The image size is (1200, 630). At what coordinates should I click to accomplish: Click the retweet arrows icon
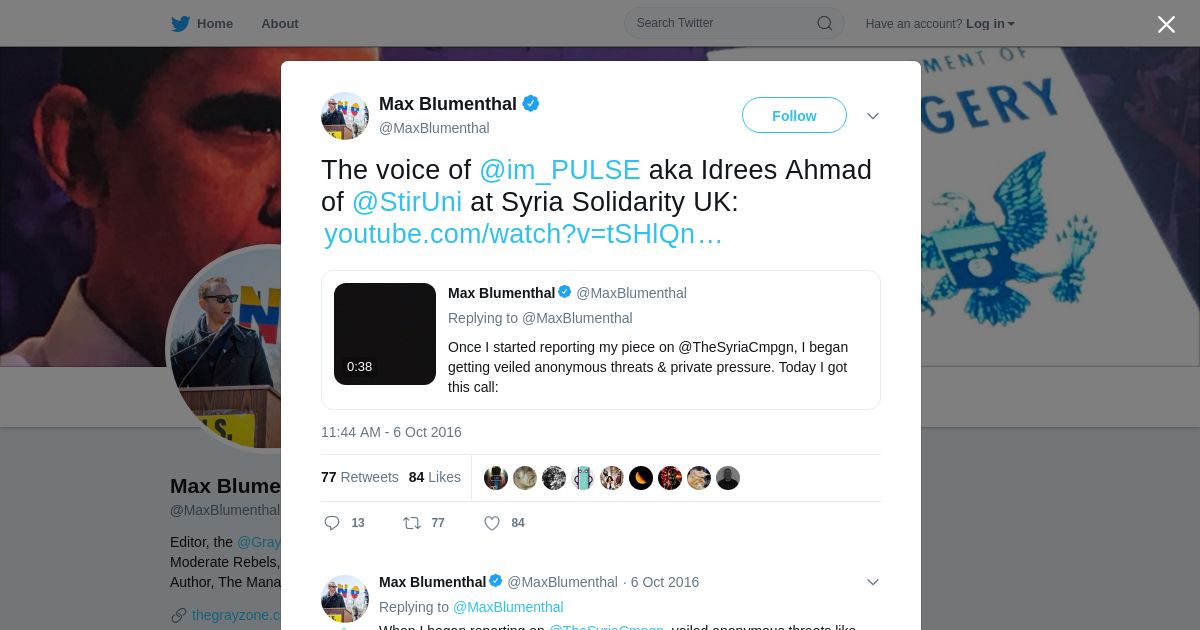coord(411,523)
